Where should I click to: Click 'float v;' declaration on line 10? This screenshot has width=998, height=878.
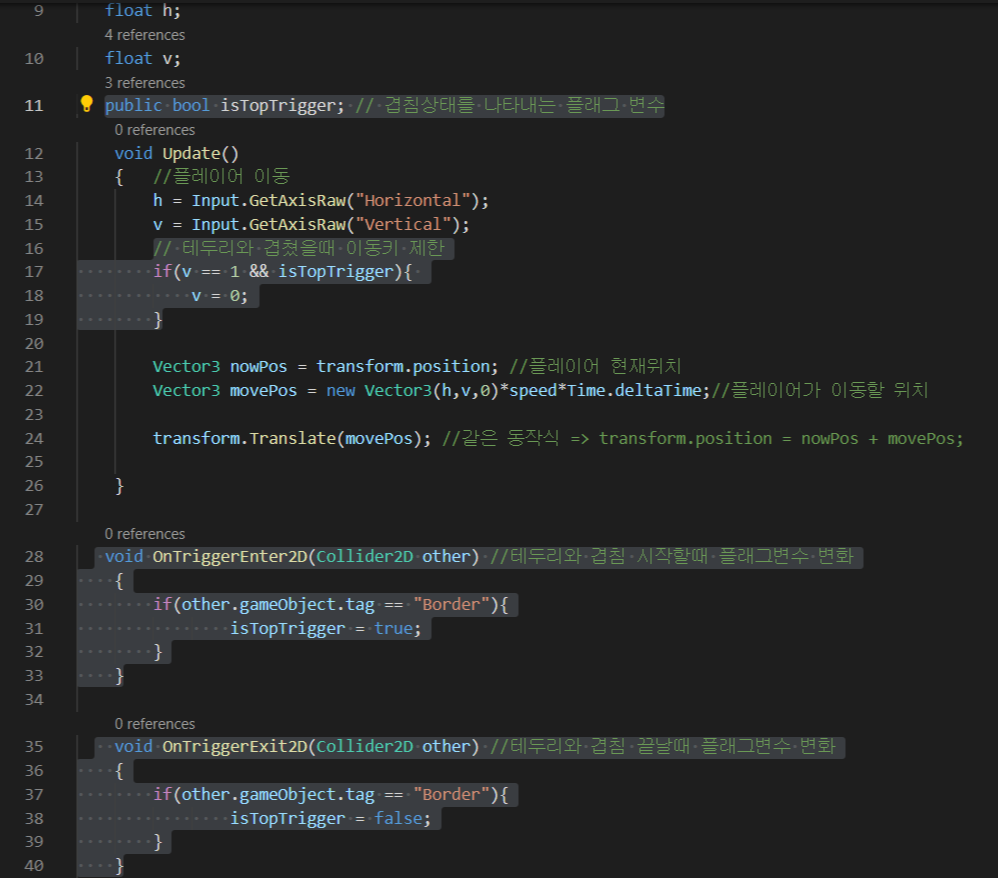tap(143, 59)
